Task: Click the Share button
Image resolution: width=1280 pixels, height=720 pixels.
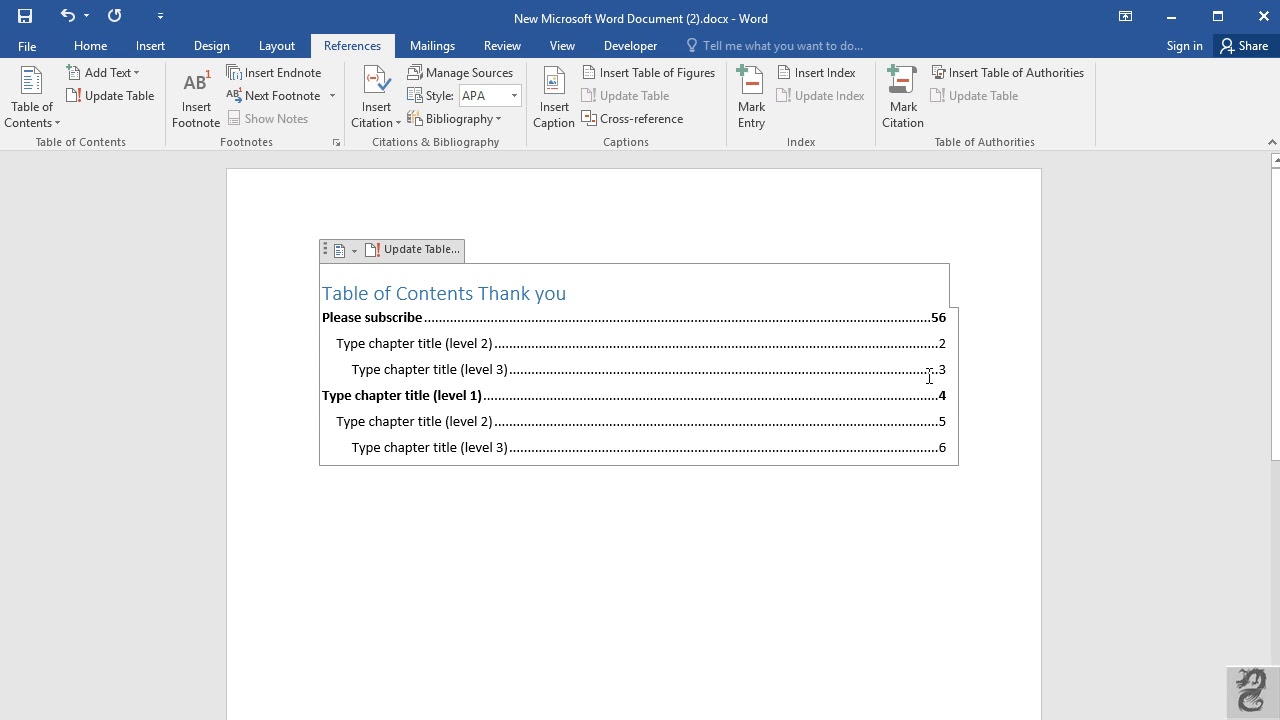Action: point(1243,46)
